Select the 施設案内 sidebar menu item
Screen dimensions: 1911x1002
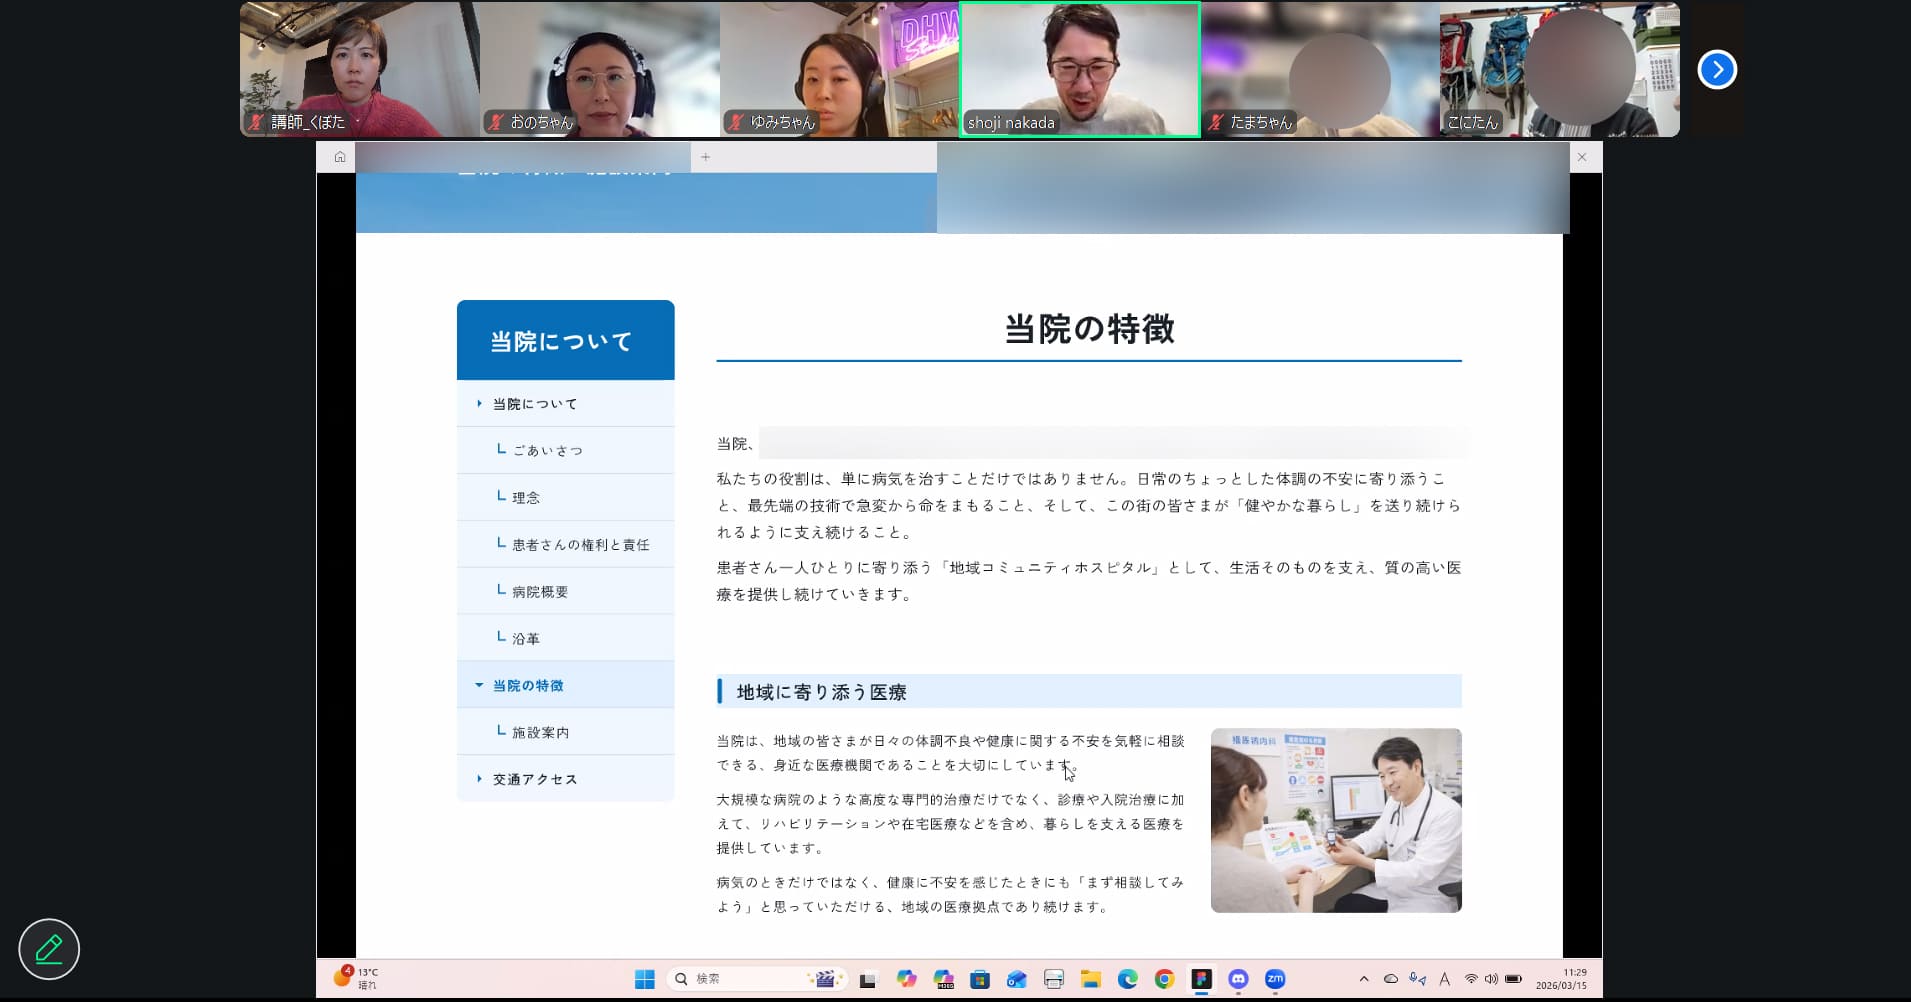coord(540,731)
